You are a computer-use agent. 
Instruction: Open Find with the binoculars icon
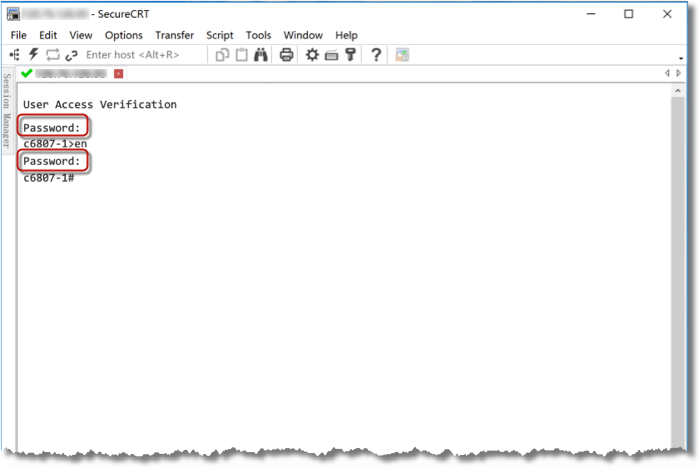[x=261, y=55]
